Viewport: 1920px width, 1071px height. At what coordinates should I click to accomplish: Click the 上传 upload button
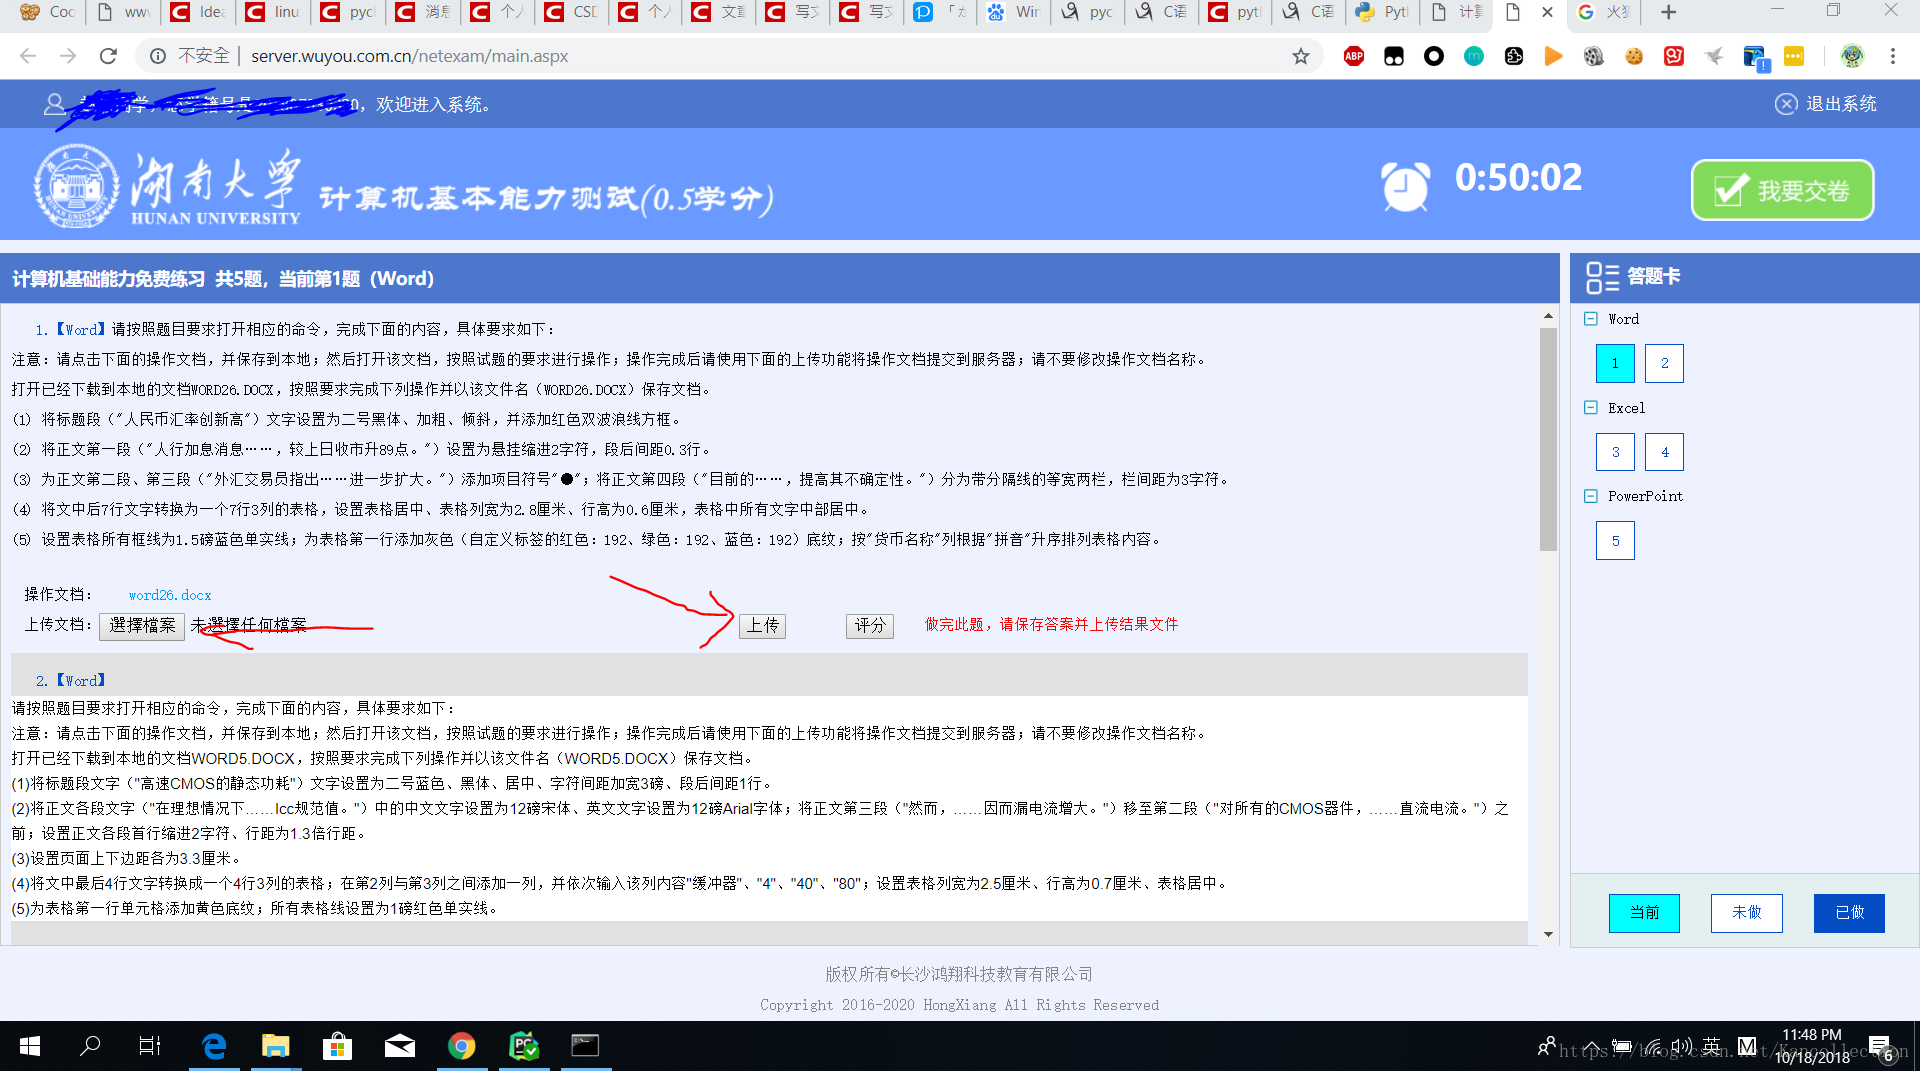tap(762, 625)
